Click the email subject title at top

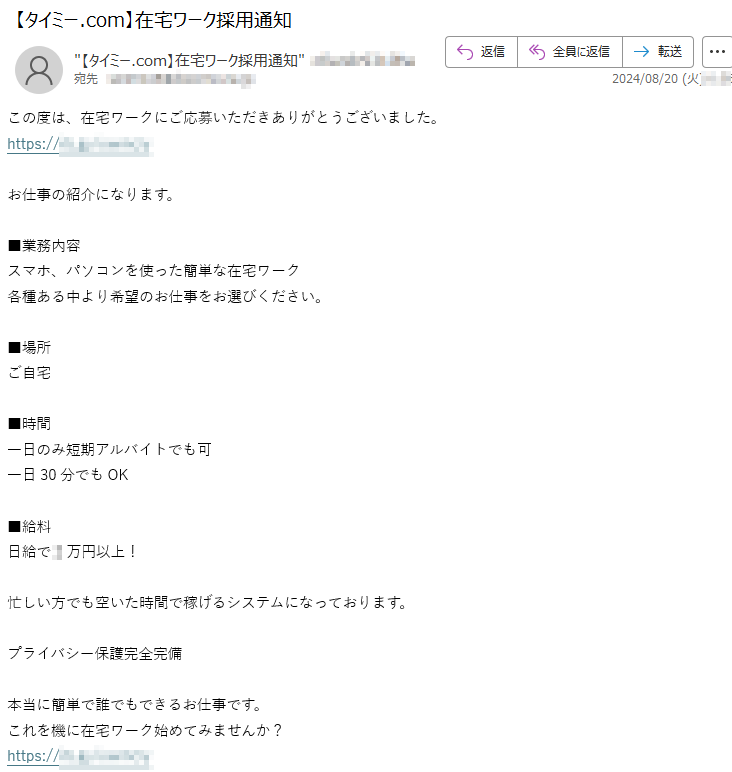pos(151,20)
